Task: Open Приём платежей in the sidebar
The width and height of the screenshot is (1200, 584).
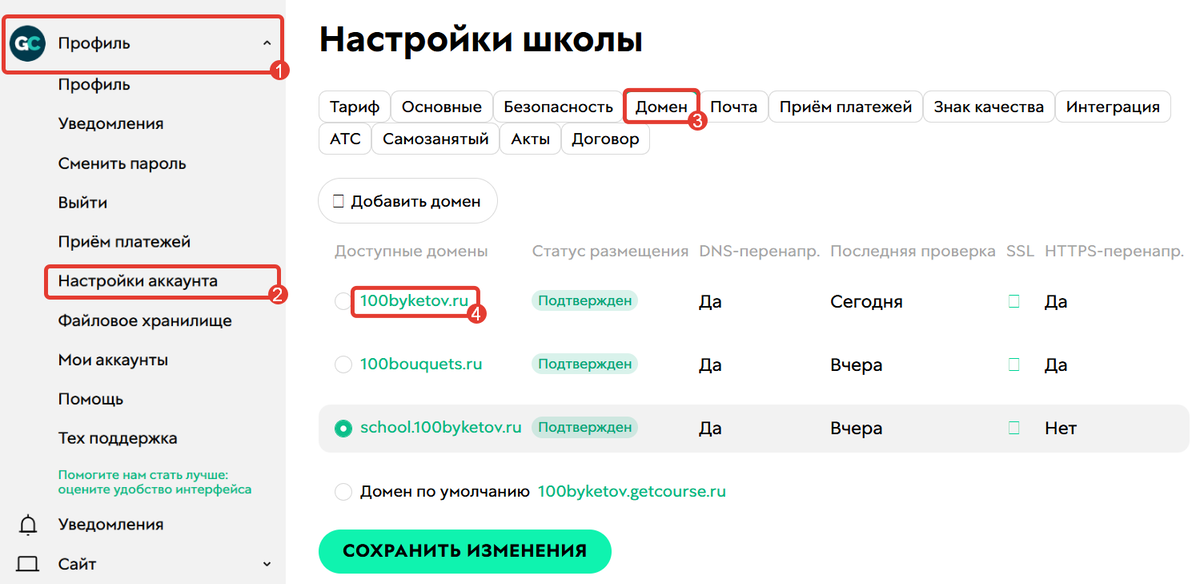Action: click(x=124, y=242)
